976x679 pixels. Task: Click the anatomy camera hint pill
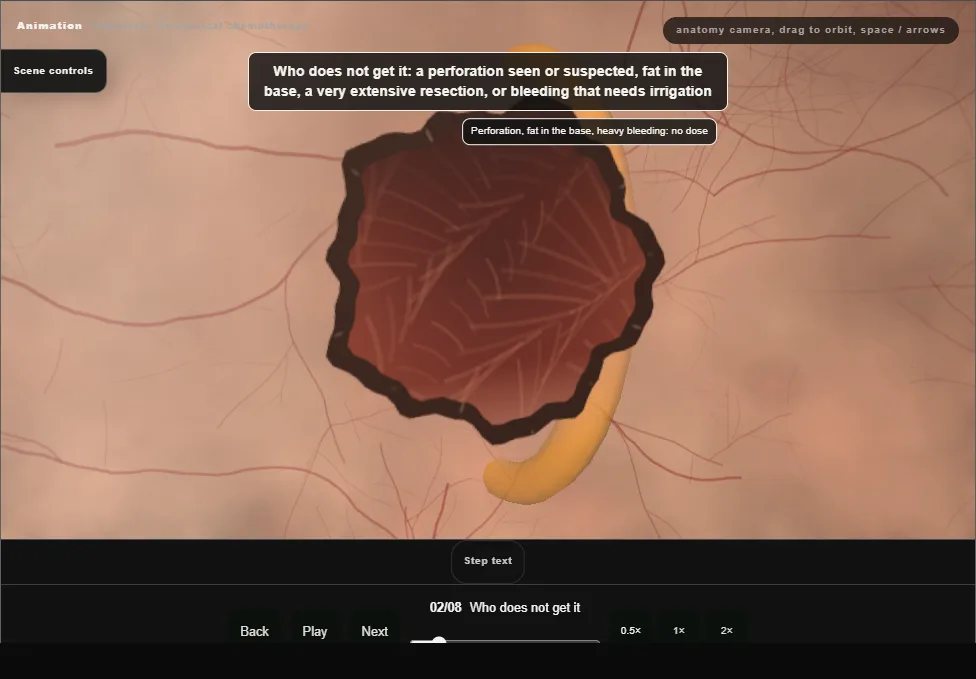pyautogui.click(x=810, y=30)
